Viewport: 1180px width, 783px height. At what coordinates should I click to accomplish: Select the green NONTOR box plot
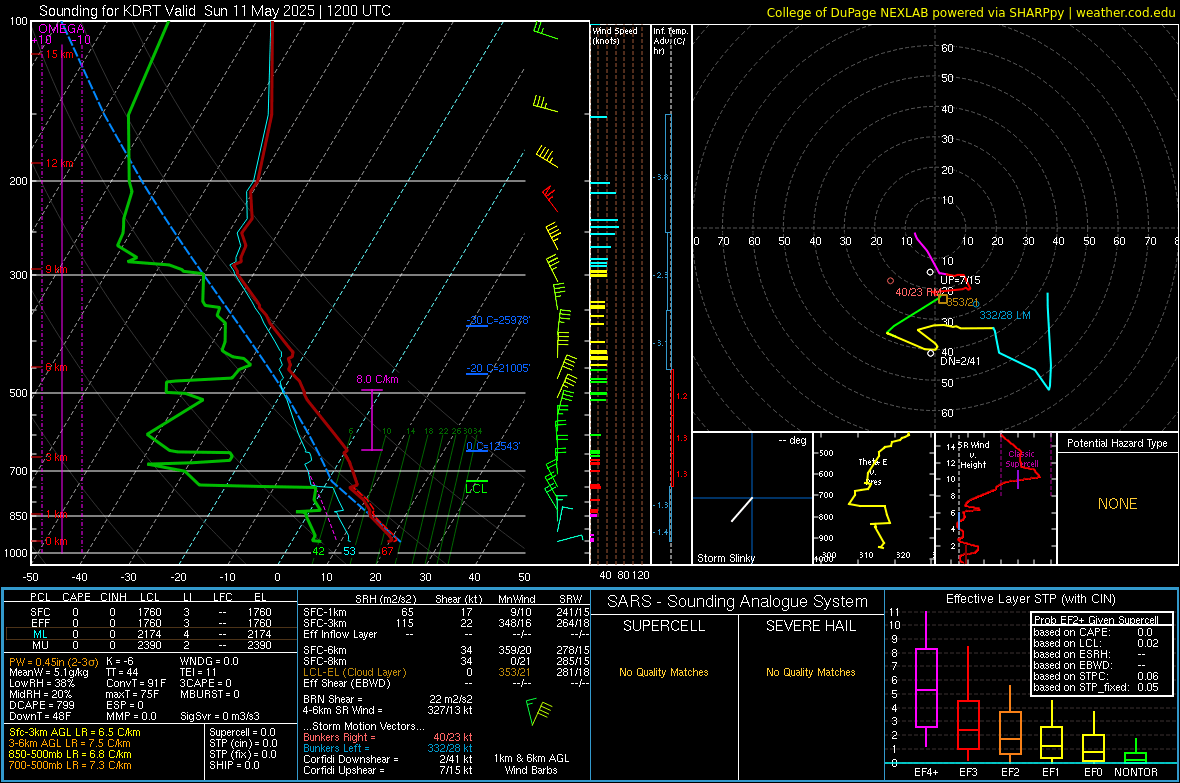click(1136, 753)
